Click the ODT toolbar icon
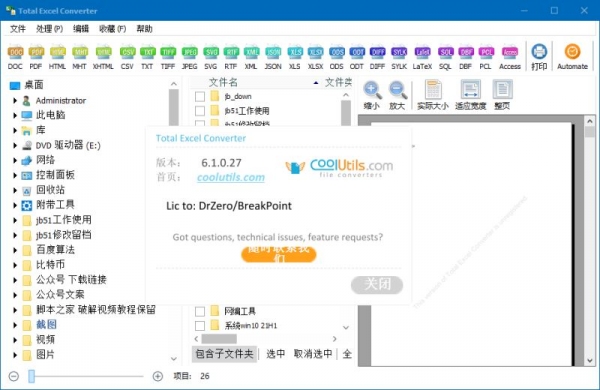This screenshot has width=600, height=390. [x=357, y=57]
